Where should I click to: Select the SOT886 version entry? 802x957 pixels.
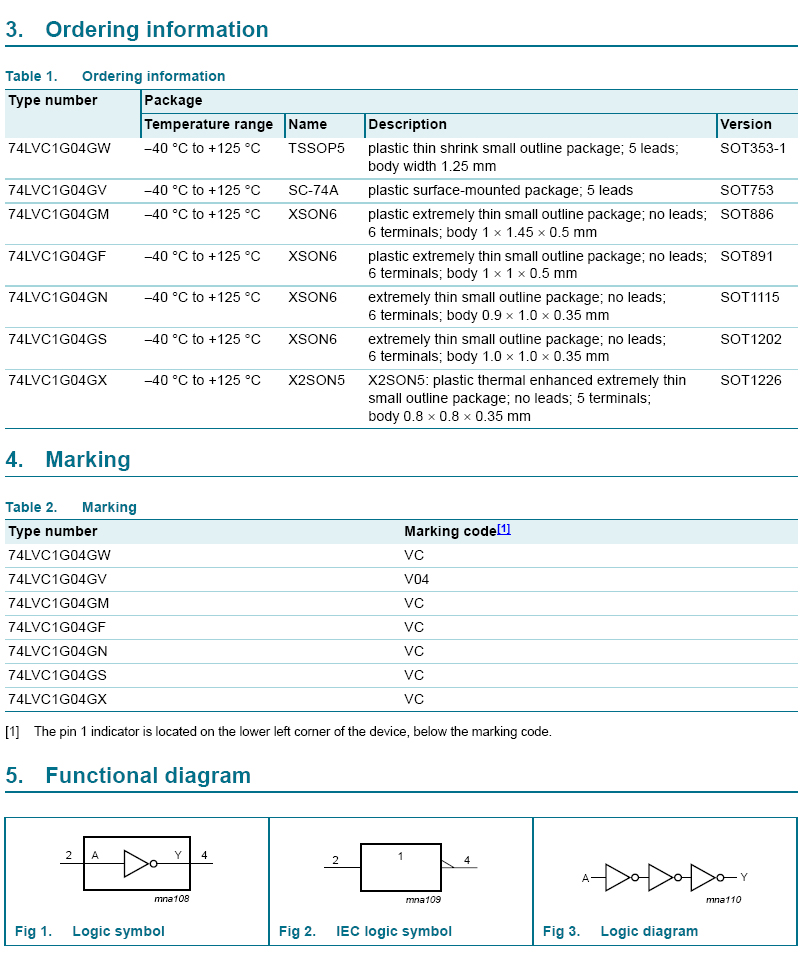point(747,214)
